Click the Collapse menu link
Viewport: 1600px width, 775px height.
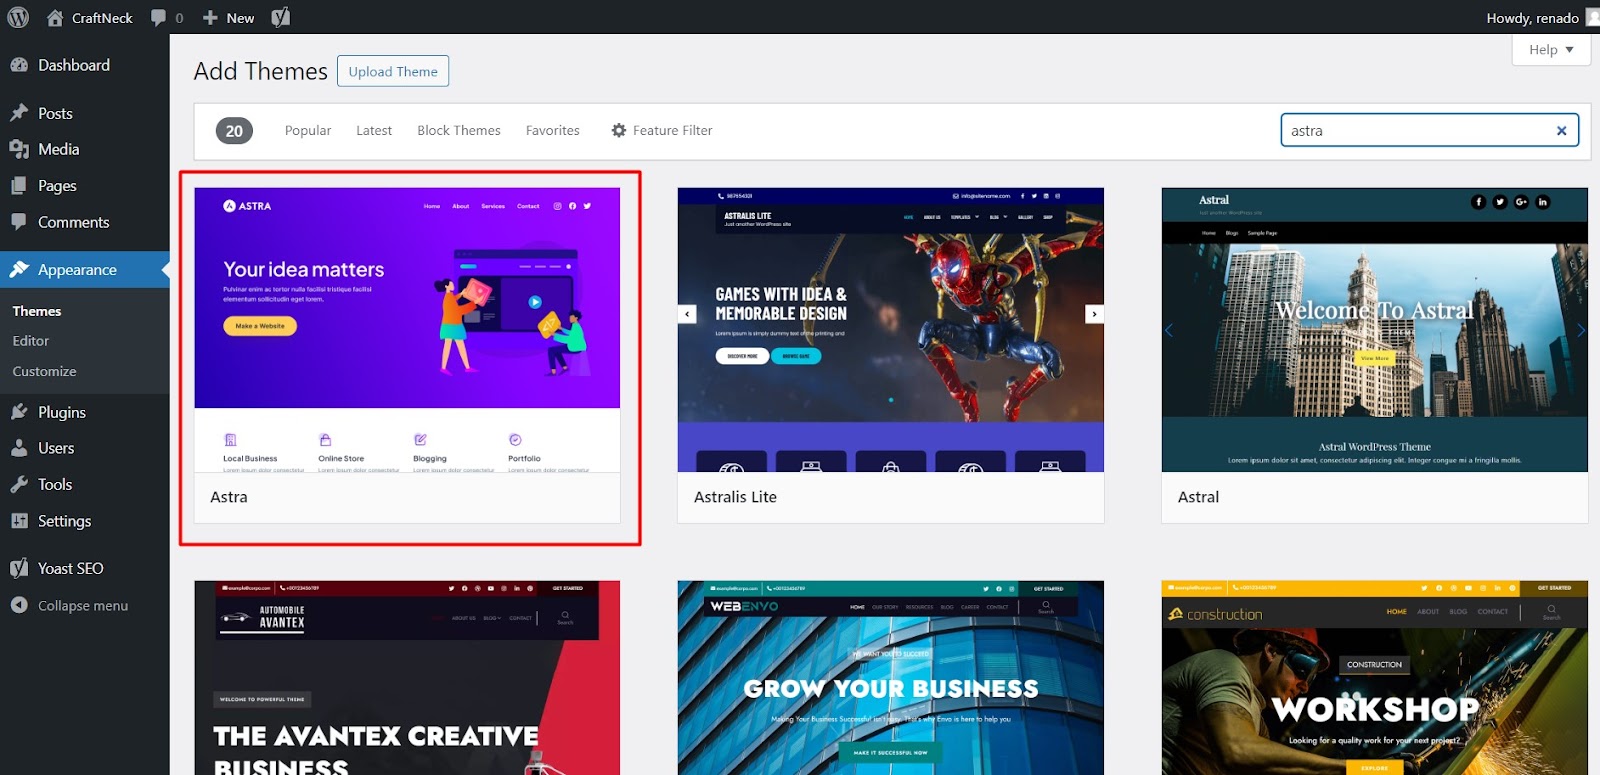pos(83,605)
